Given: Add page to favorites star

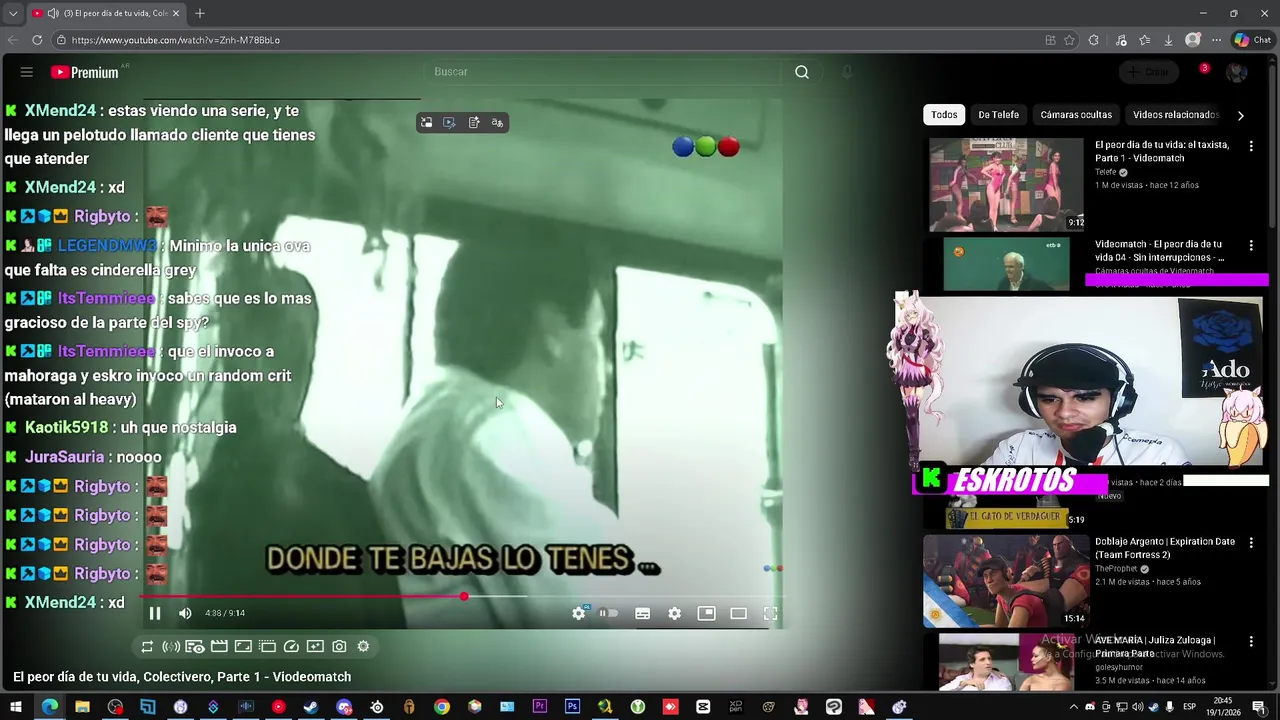Looking at the screenshot, I should [x=1069, y=40].
